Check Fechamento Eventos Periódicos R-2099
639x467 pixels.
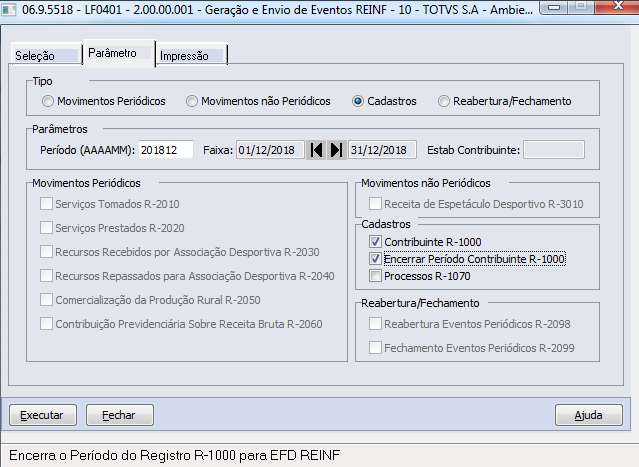point(375,348)
